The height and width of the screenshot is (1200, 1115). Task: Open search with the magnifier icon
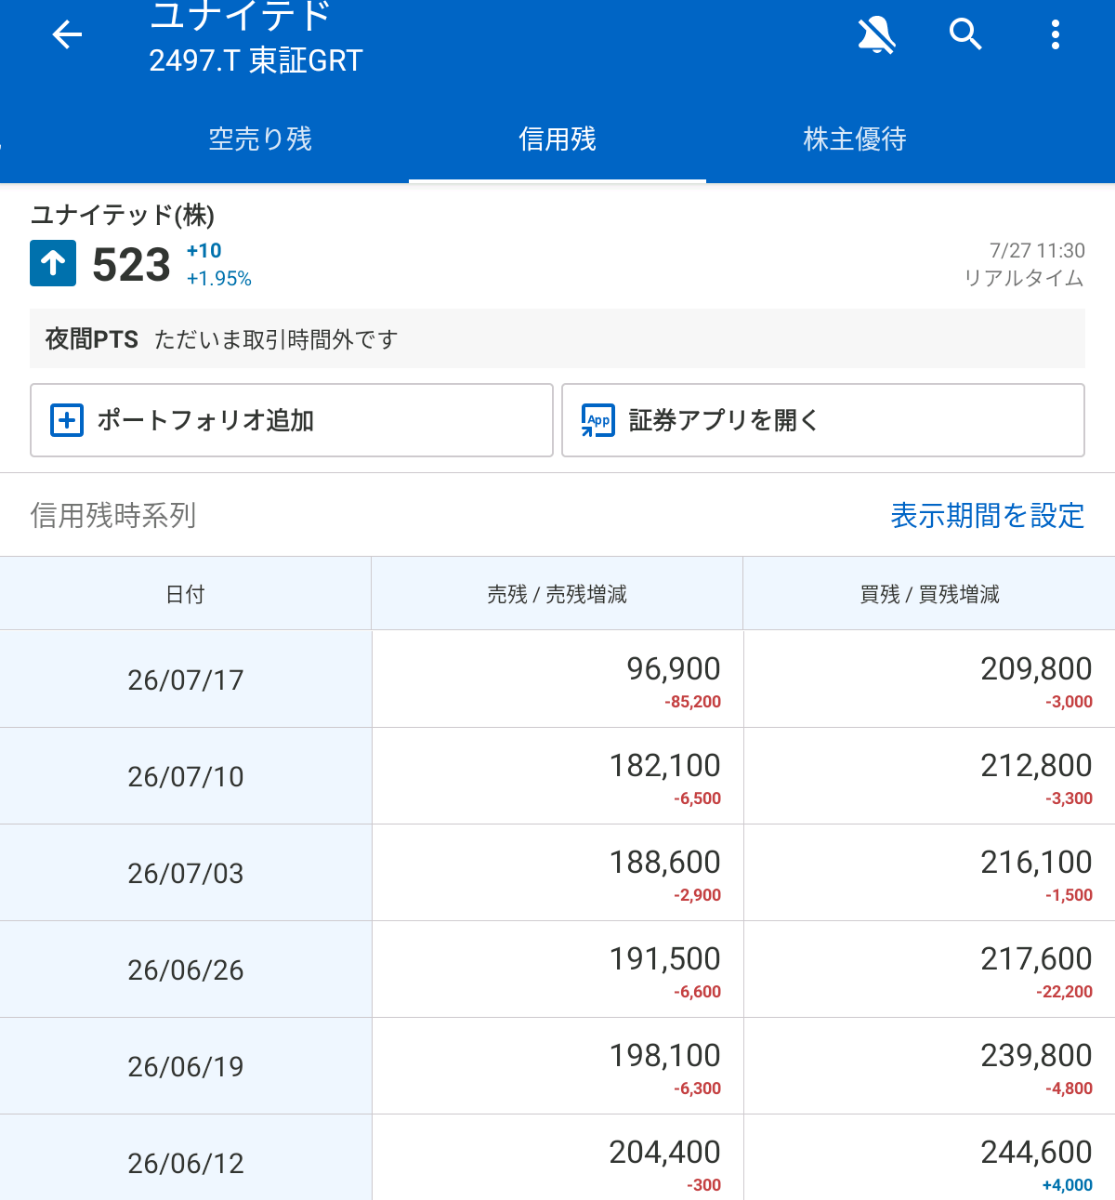click(965, 35)
